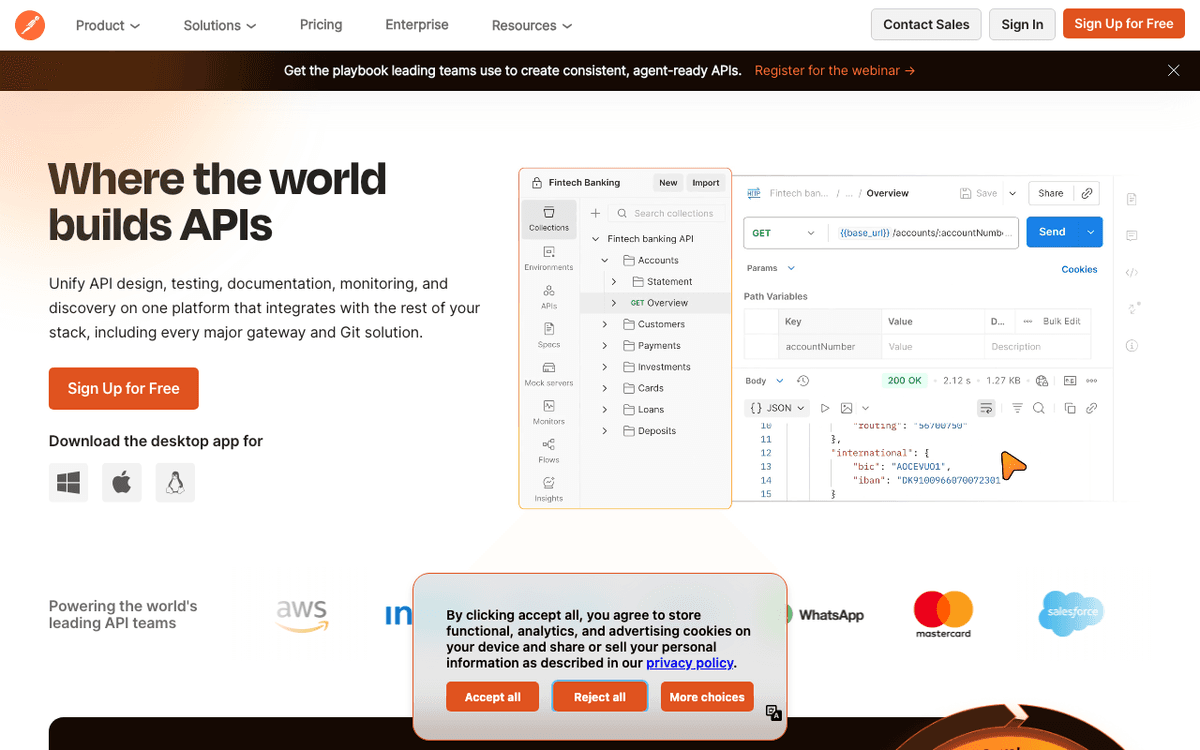Expand the Customers folder

[605, 324]
